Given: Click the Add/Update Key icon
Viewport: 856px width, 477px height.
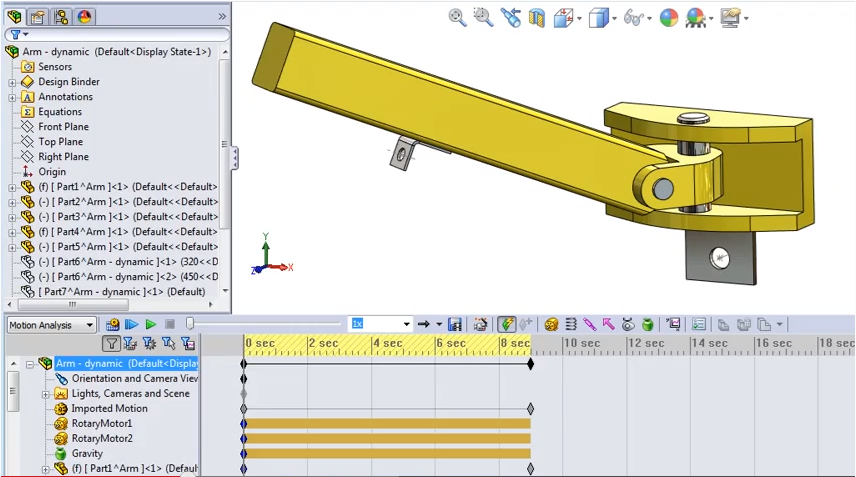Looking at the screenshot, I should pos(525,325).
